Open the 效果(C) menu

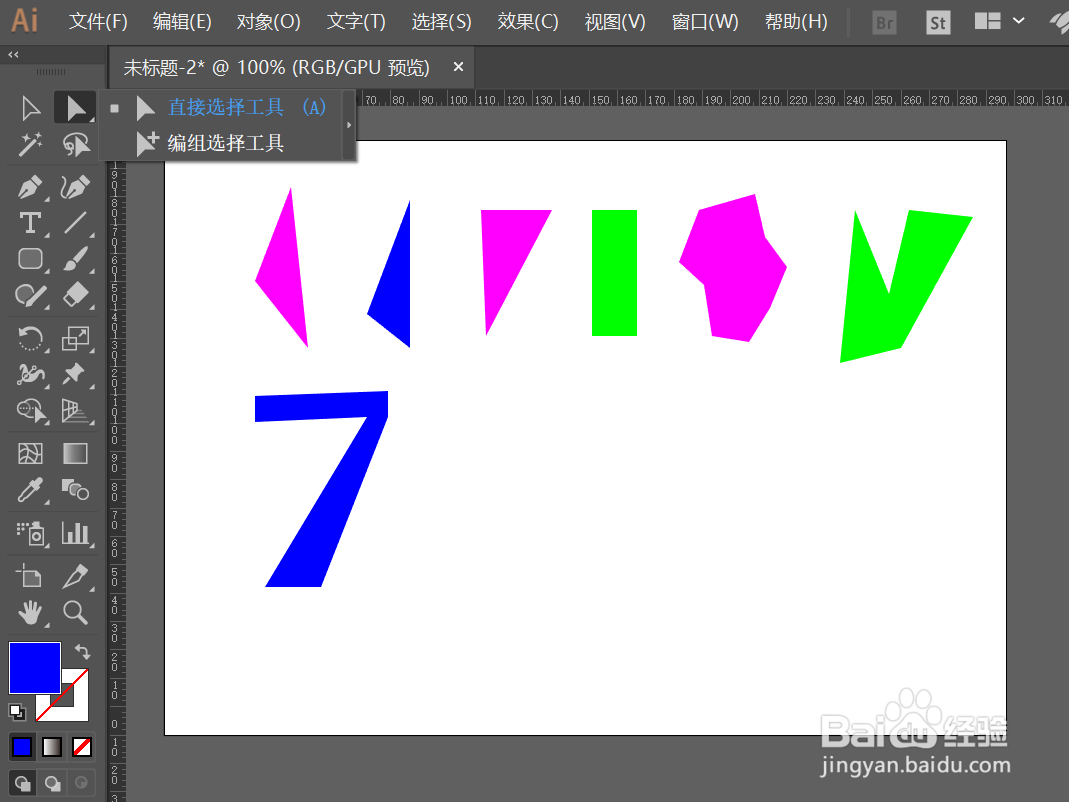click(528, 22)
